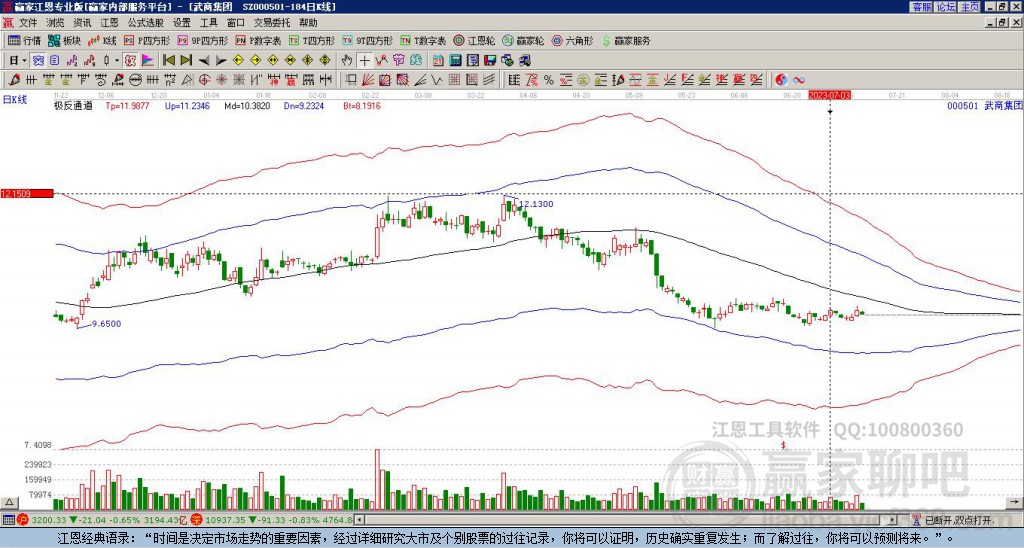Image resolution: width=1024 pixels, height=548 pixels.
Task: Open the 江恩轮 tool
Action: click(x=474, y=40)
